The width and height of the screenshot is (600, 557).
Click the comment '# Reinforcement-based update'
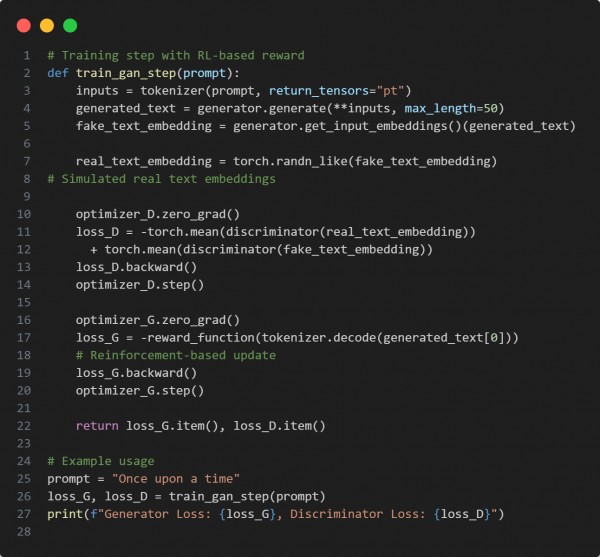click(176, 355)
